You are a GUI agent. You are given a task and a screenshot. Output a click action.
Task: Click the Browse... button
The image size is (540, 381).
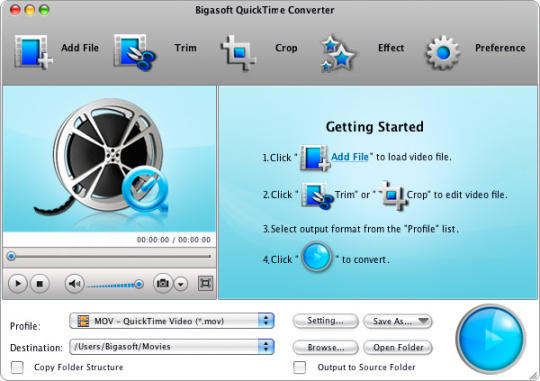coord(325,347)
